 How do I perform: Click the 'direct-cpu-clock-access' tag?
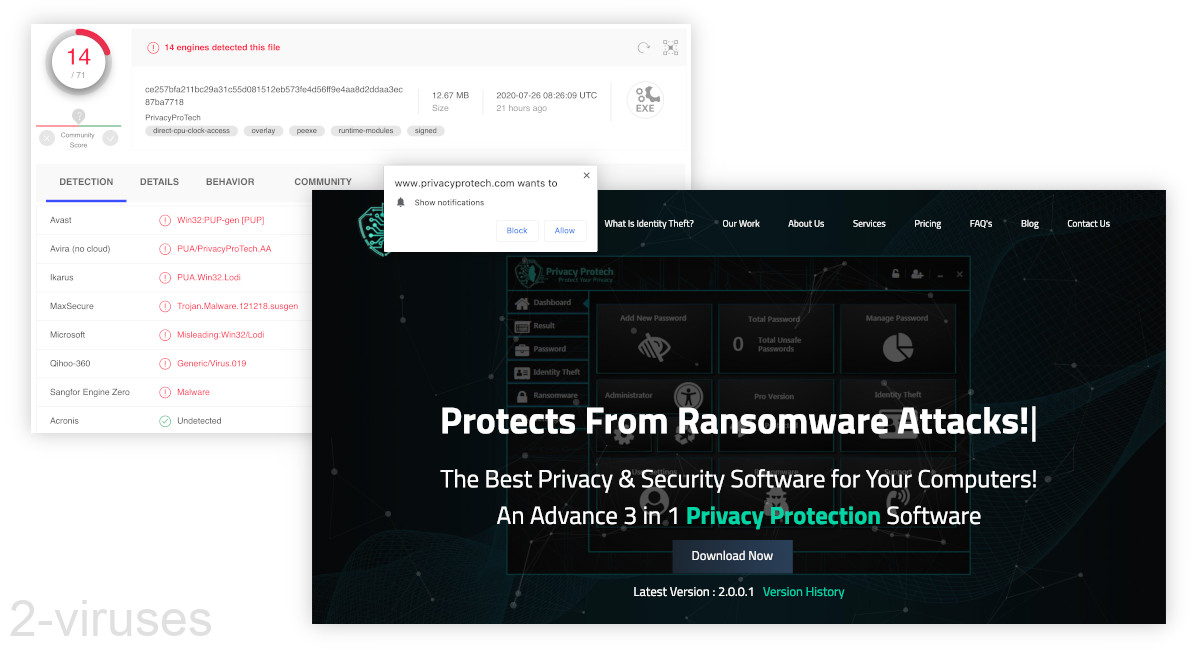coord(191,131)
